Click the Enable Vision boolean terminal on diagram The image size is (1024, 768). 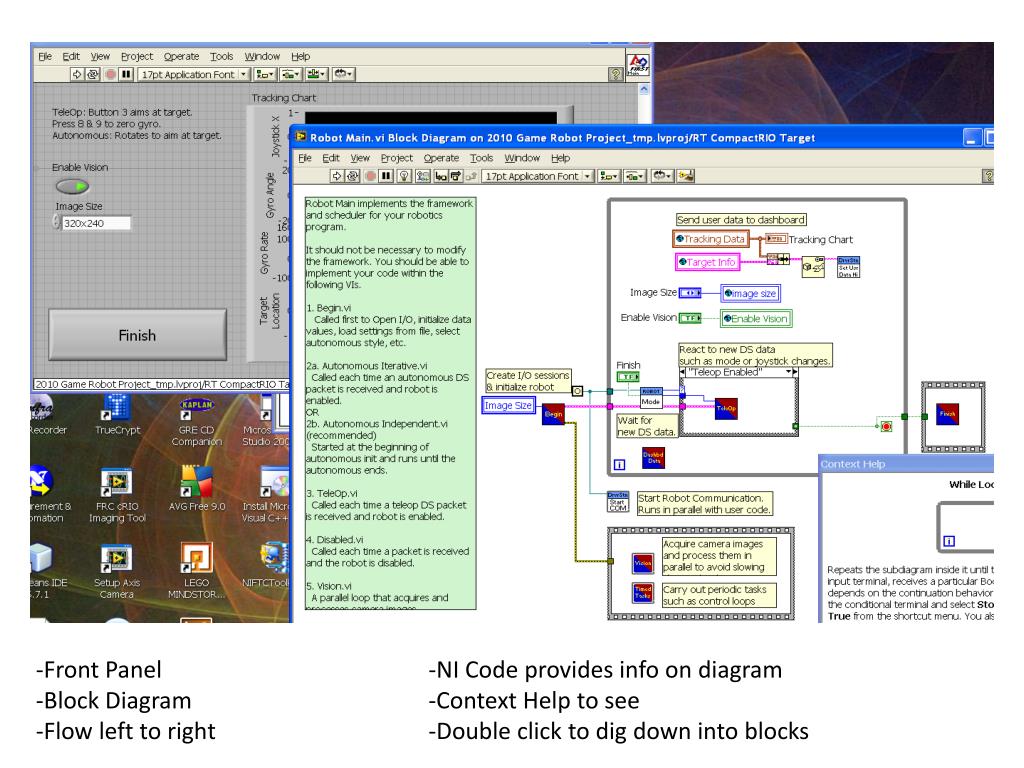pos(690,318)
